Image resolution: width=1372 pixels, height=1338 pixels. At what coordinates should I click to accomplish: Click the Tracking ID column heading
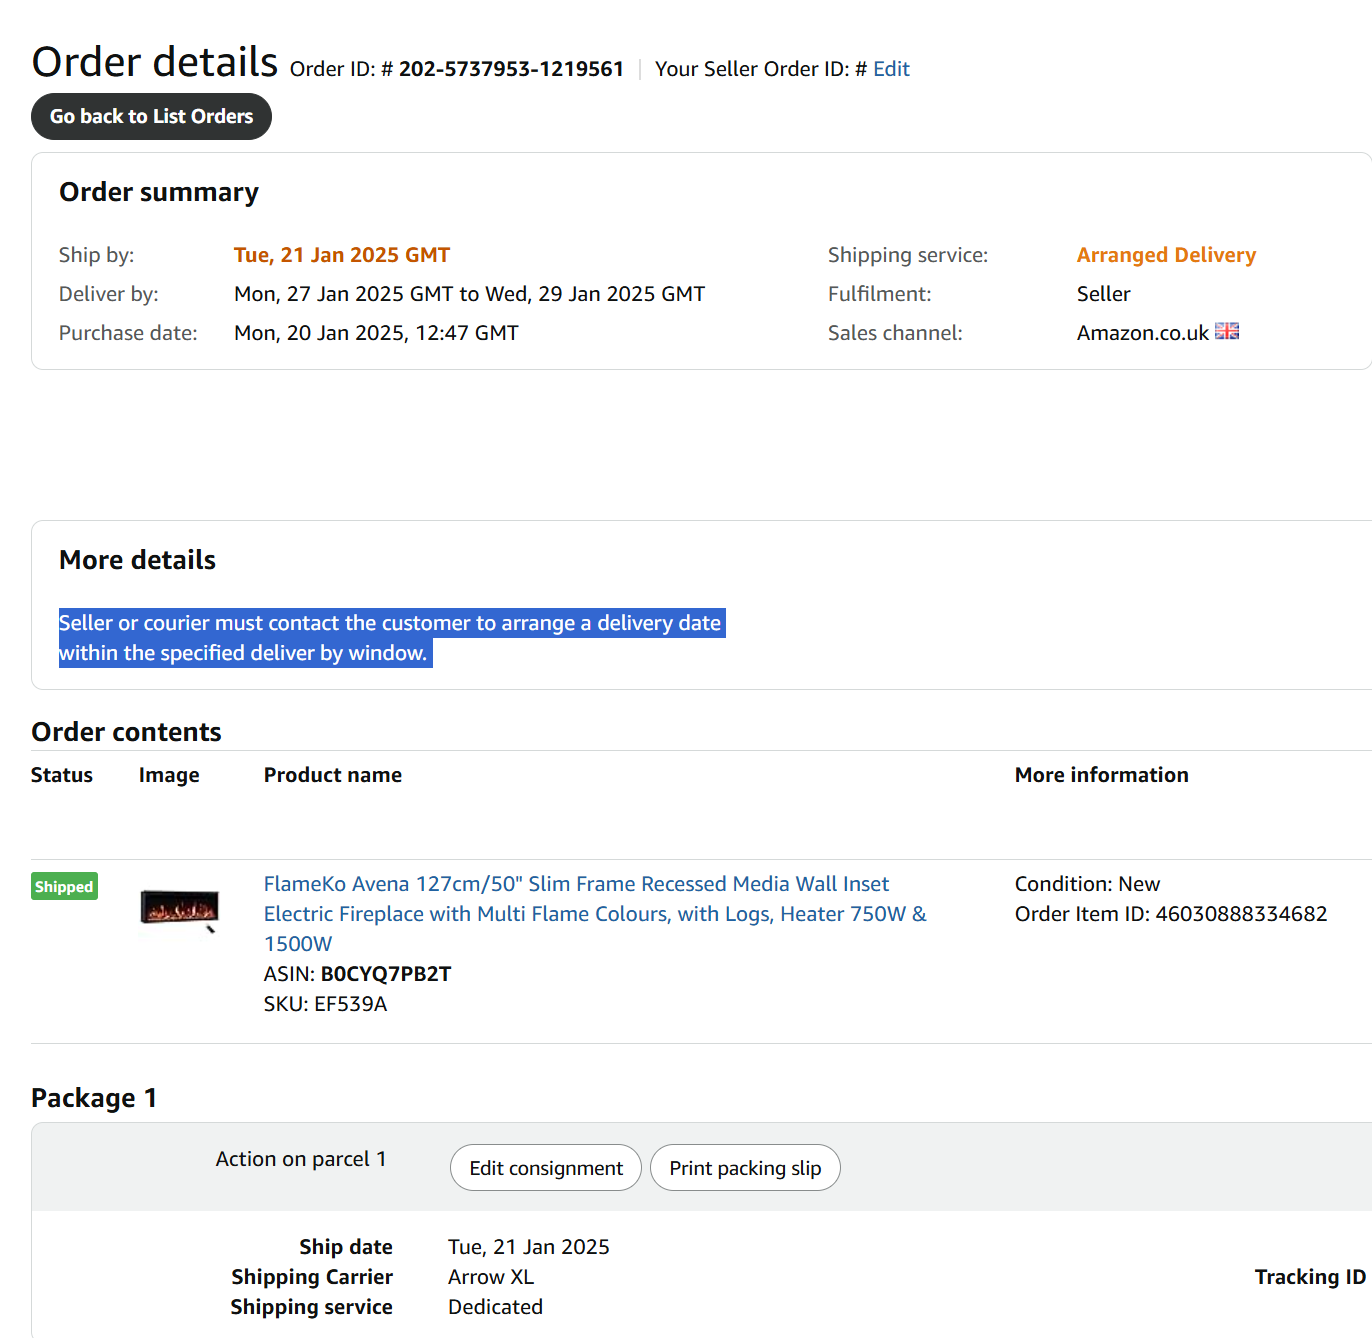[1309, 1277]
